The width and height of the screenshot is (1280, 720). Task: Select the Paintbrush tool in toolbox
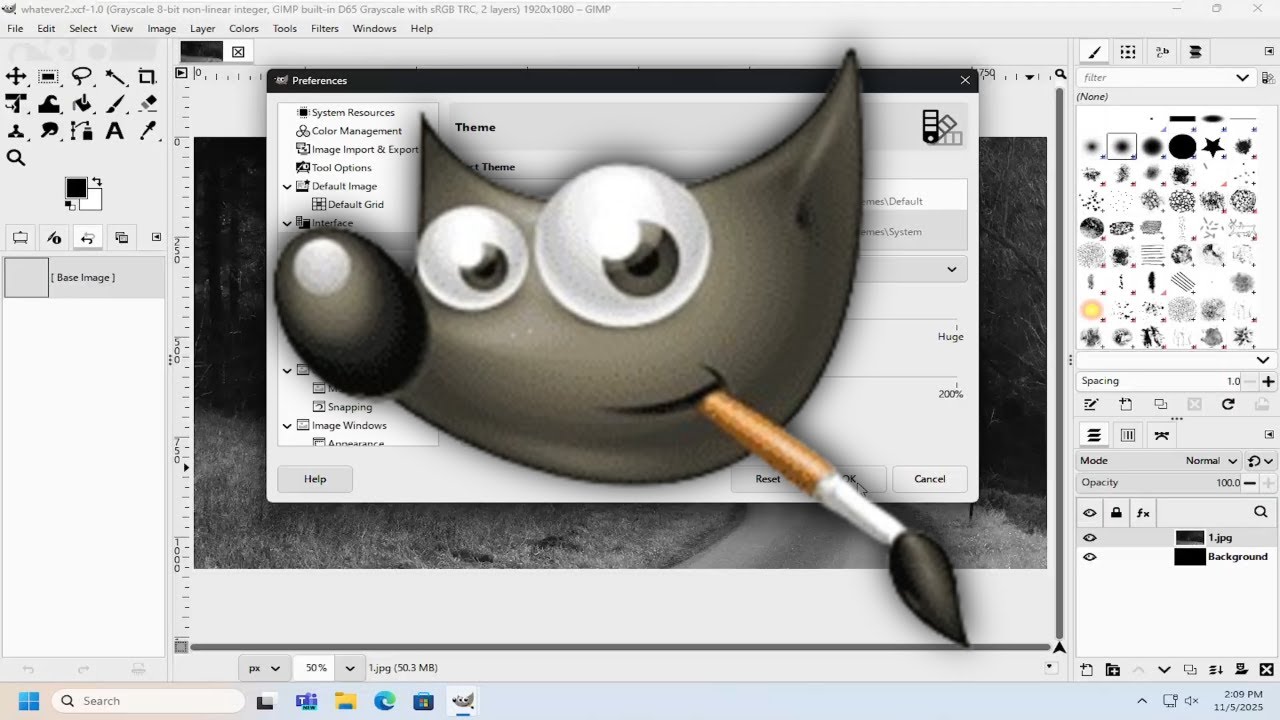point(115,104)
